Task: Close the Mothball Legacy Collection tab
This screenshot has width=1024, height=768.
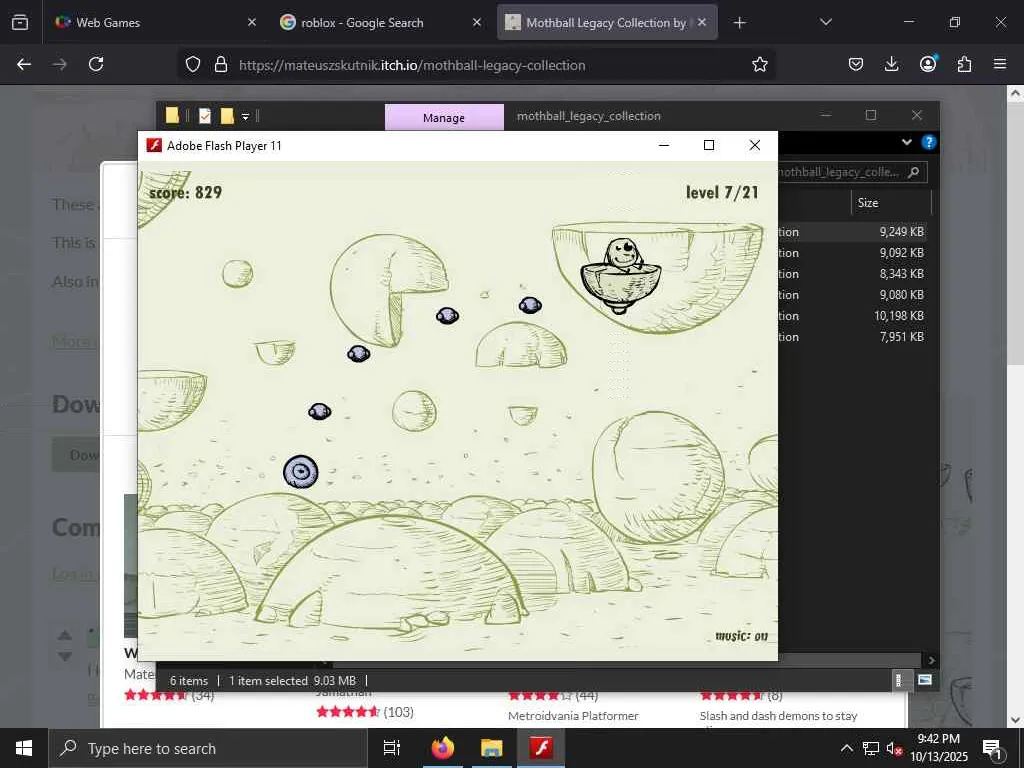Action: click(x=701, y=22)
